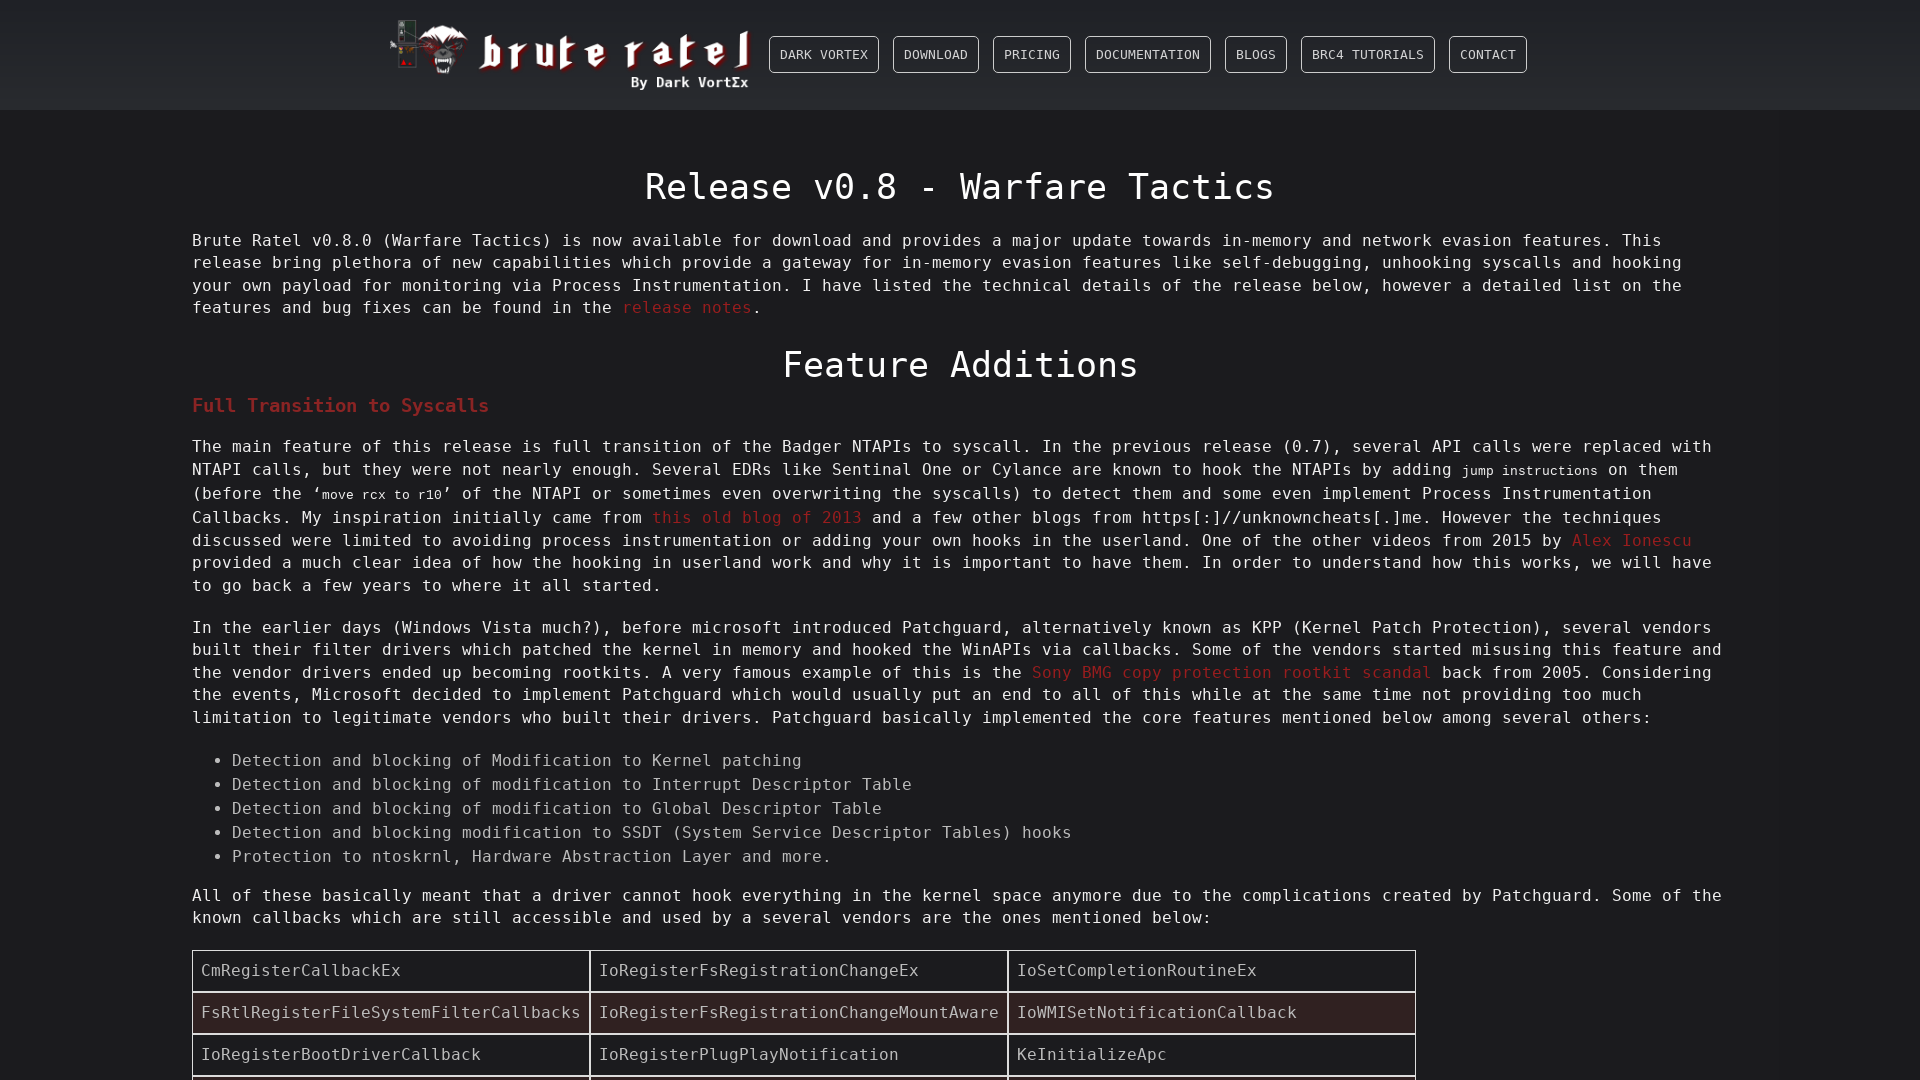Select the FsRtlRegisterFileSystemFilterCallbacks cell
The image size is (1920, 1080).
(x=391, y=1013)
